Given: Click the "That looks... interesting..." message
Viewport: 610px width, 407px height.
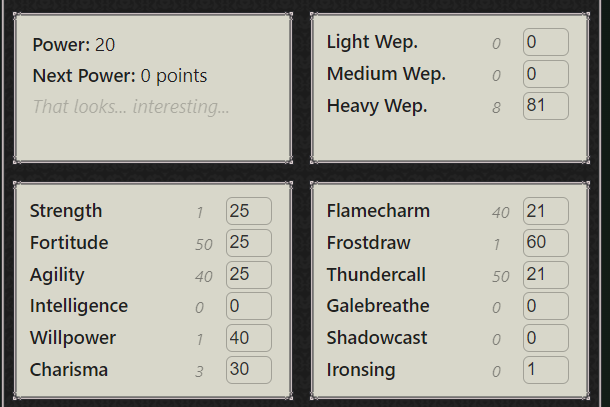Looking at the screenshot, I should 131,106.
